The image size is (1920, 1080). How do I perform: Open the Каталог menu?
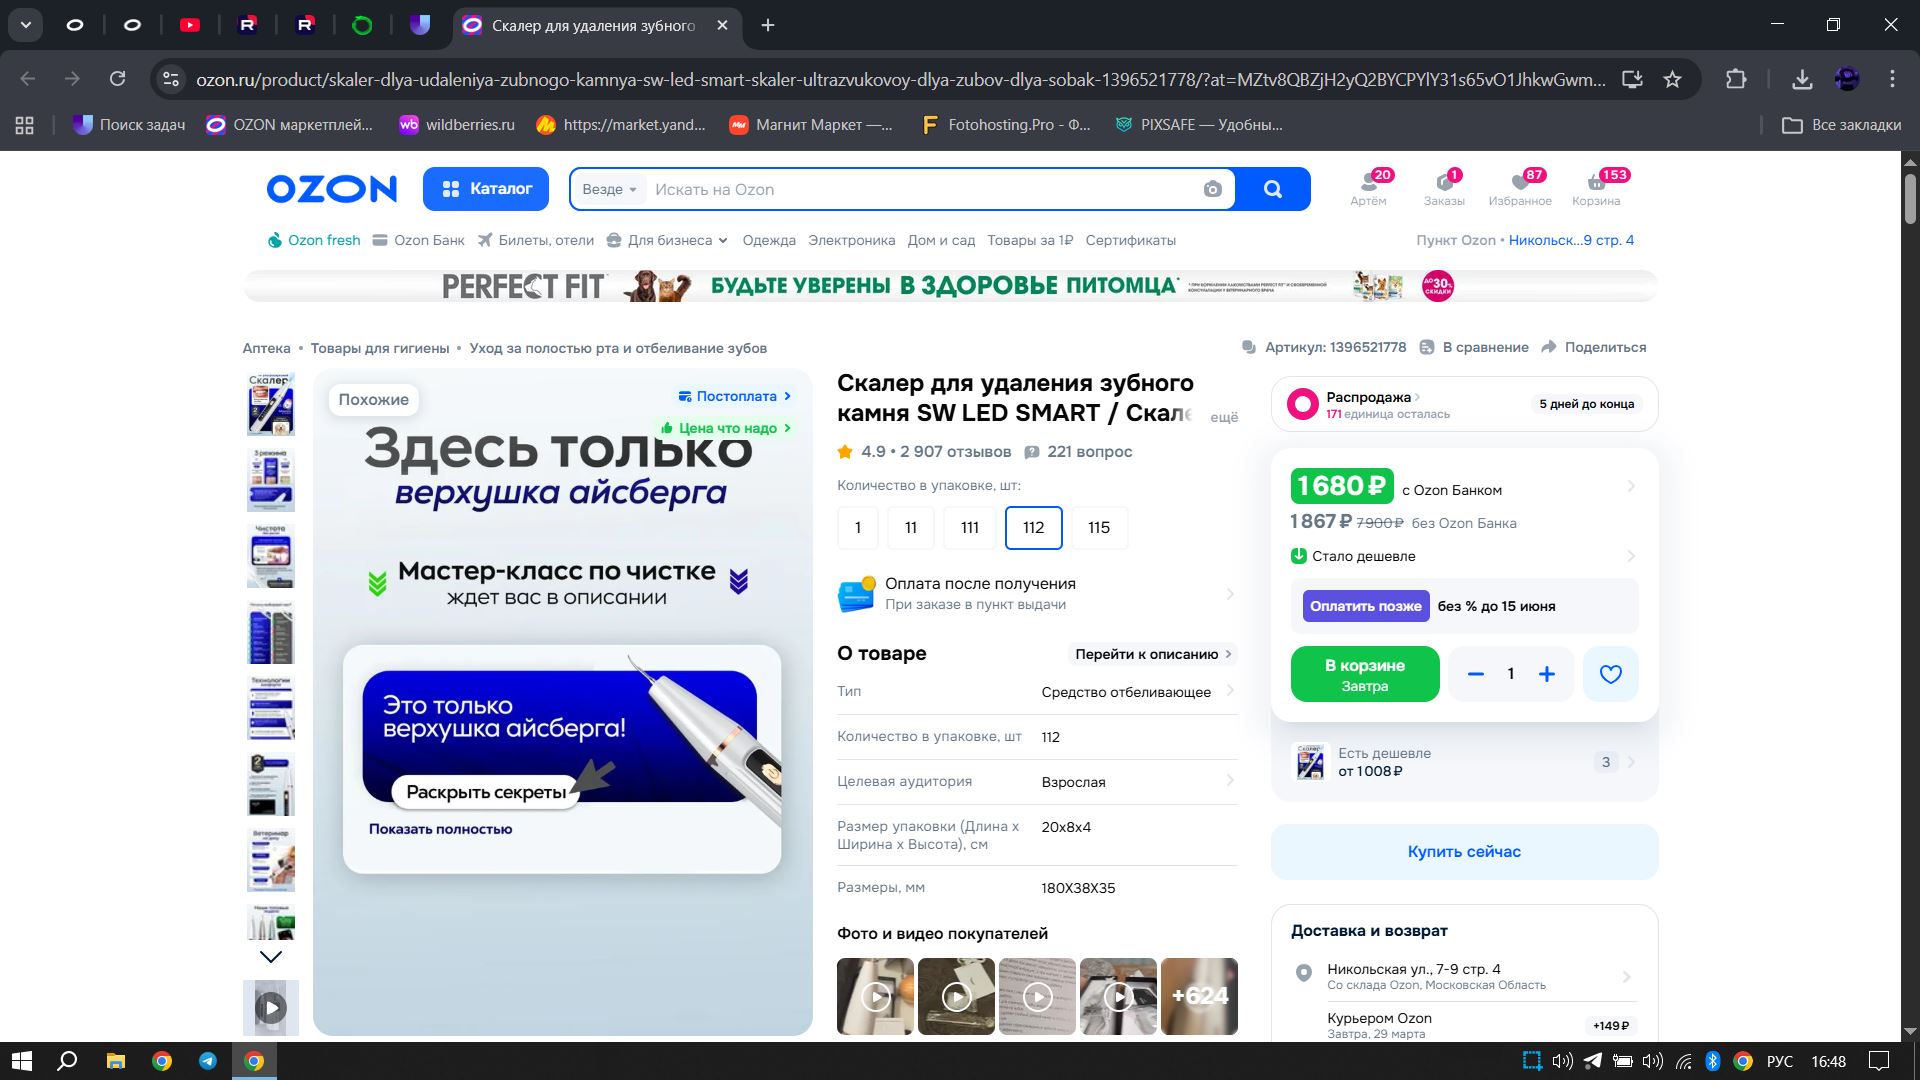pyautogui.click(x=486, y=189)
